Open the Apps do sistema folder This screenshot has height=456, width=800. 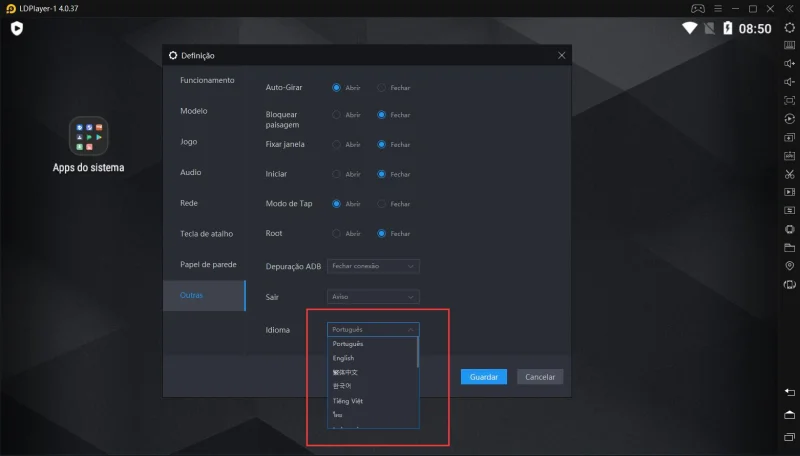tap(88, 136)
